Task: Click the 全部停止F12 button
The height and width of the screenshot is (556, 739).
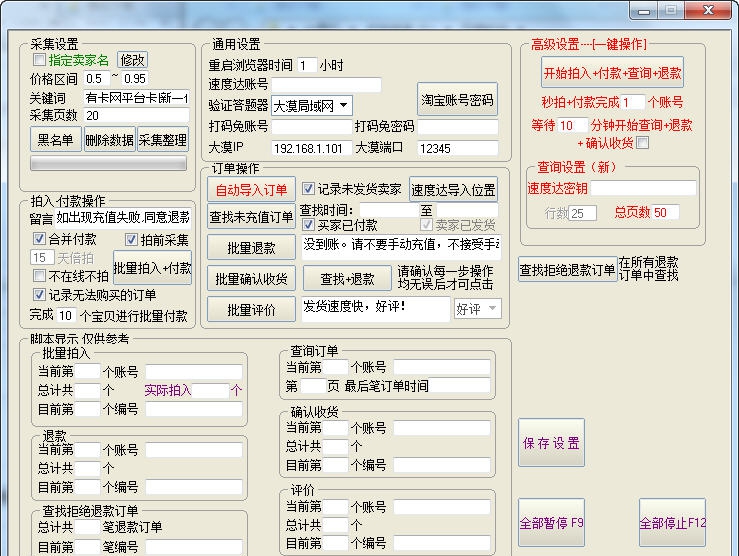Action: (673, 523)
